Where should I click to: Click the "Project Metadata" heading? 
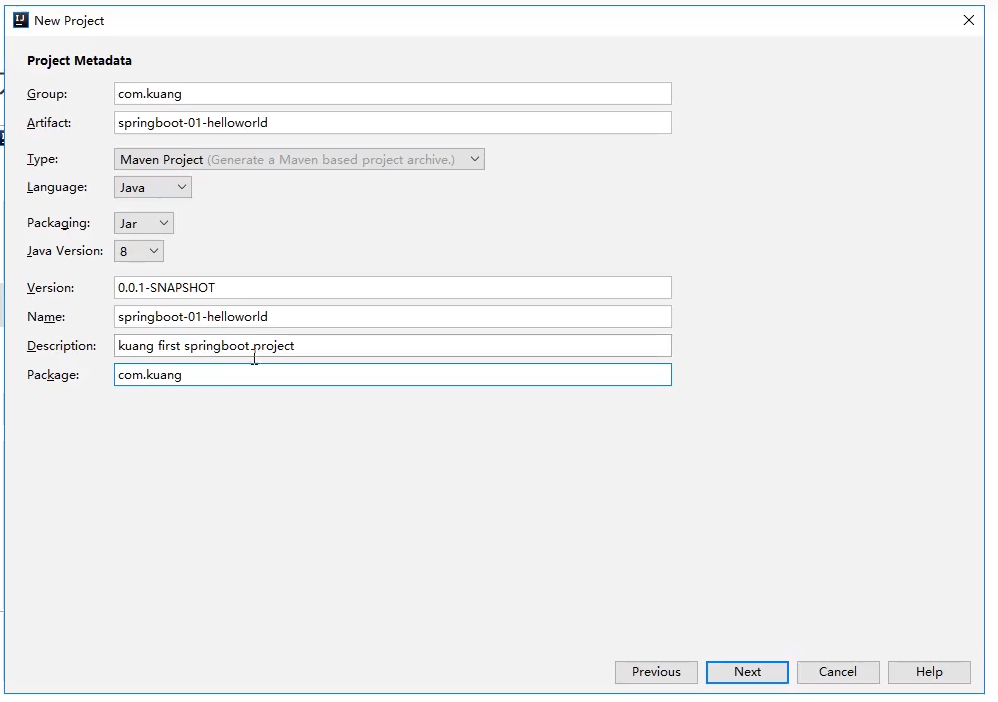[x=79, y=61]
